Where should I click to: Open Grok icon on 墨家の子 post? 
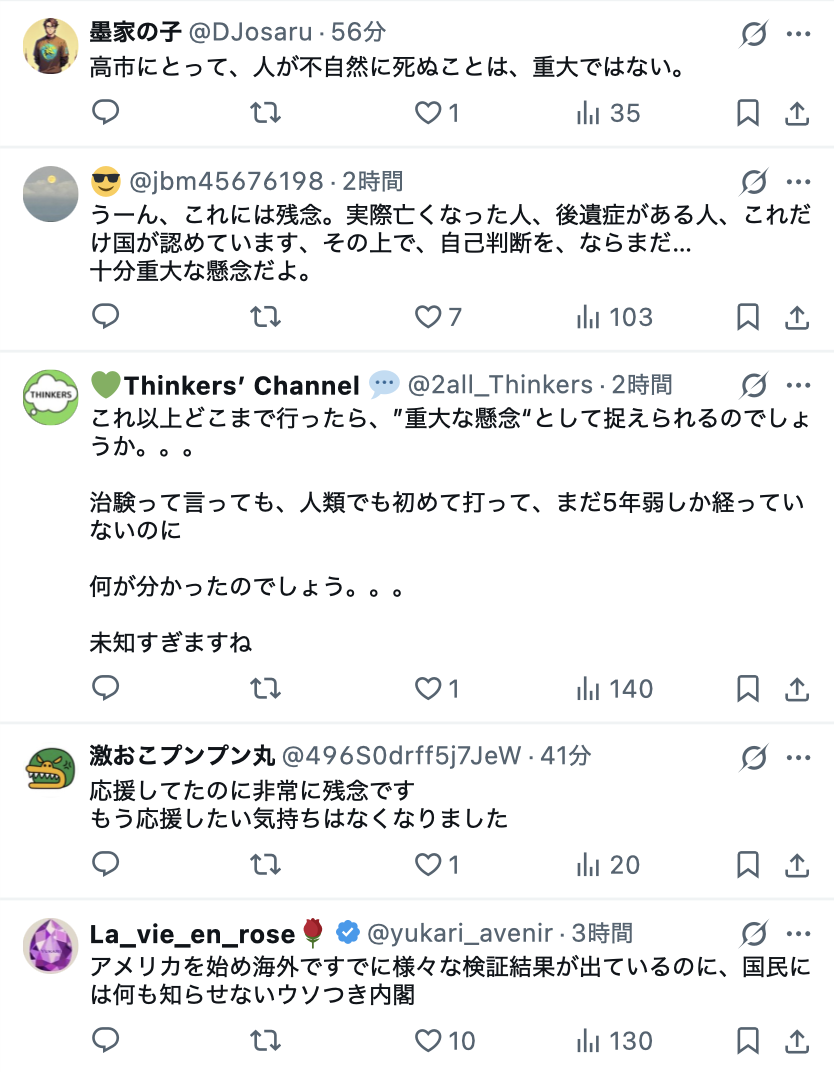(x=754, y=35)
